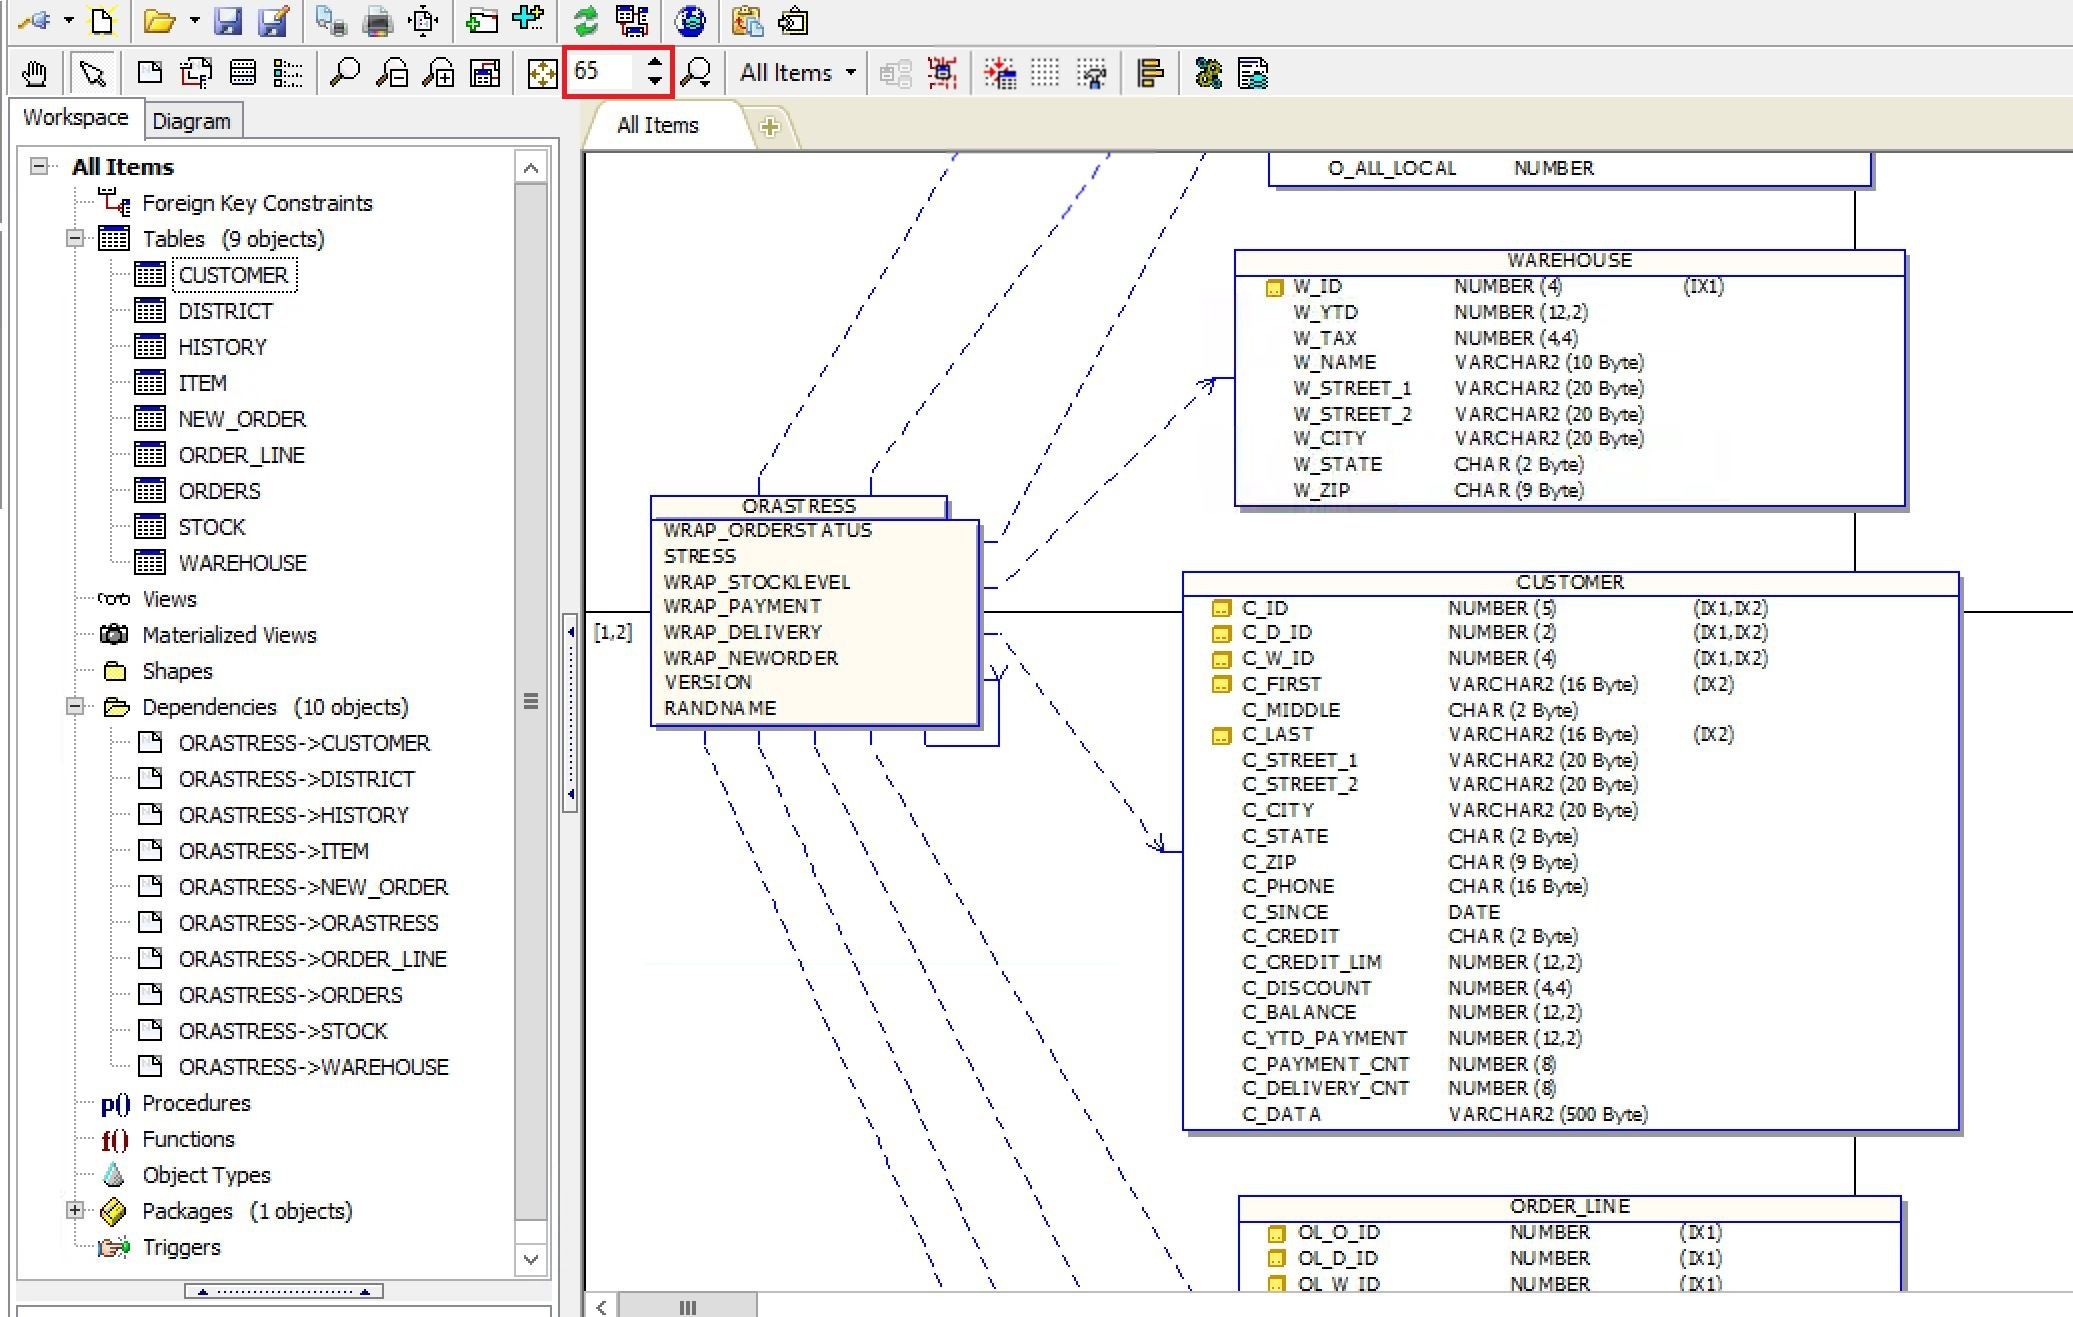Click Save As floppy disk with pencil icon
Screen dimensions: 2073x1317
point(274,20)
